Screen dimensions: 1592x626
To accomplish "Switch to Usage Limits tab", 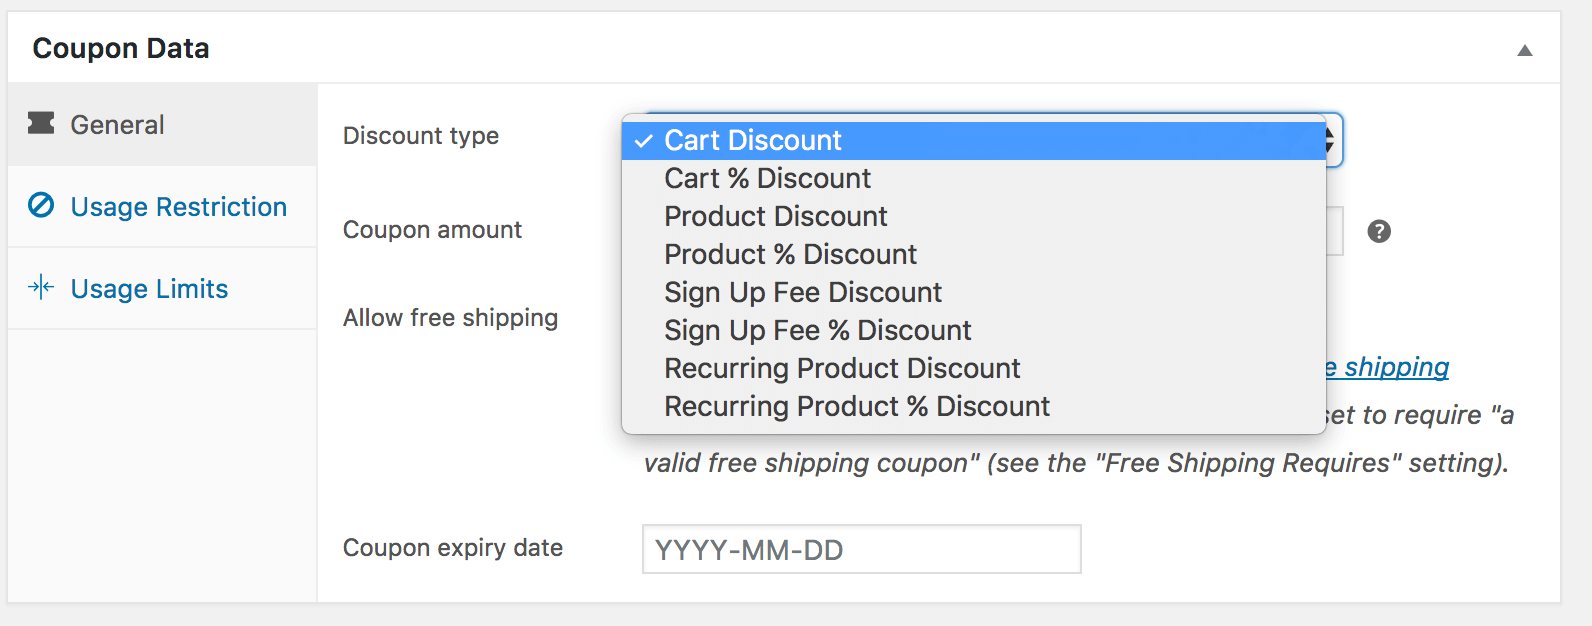I will click(149, 289).
